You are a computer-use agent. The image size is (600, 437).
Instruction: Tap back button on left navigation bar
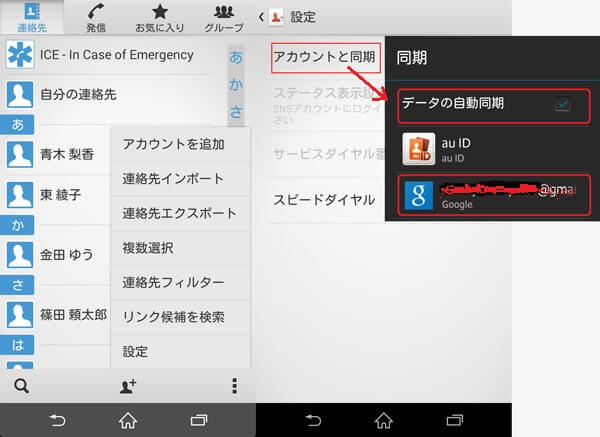(57, 421)
